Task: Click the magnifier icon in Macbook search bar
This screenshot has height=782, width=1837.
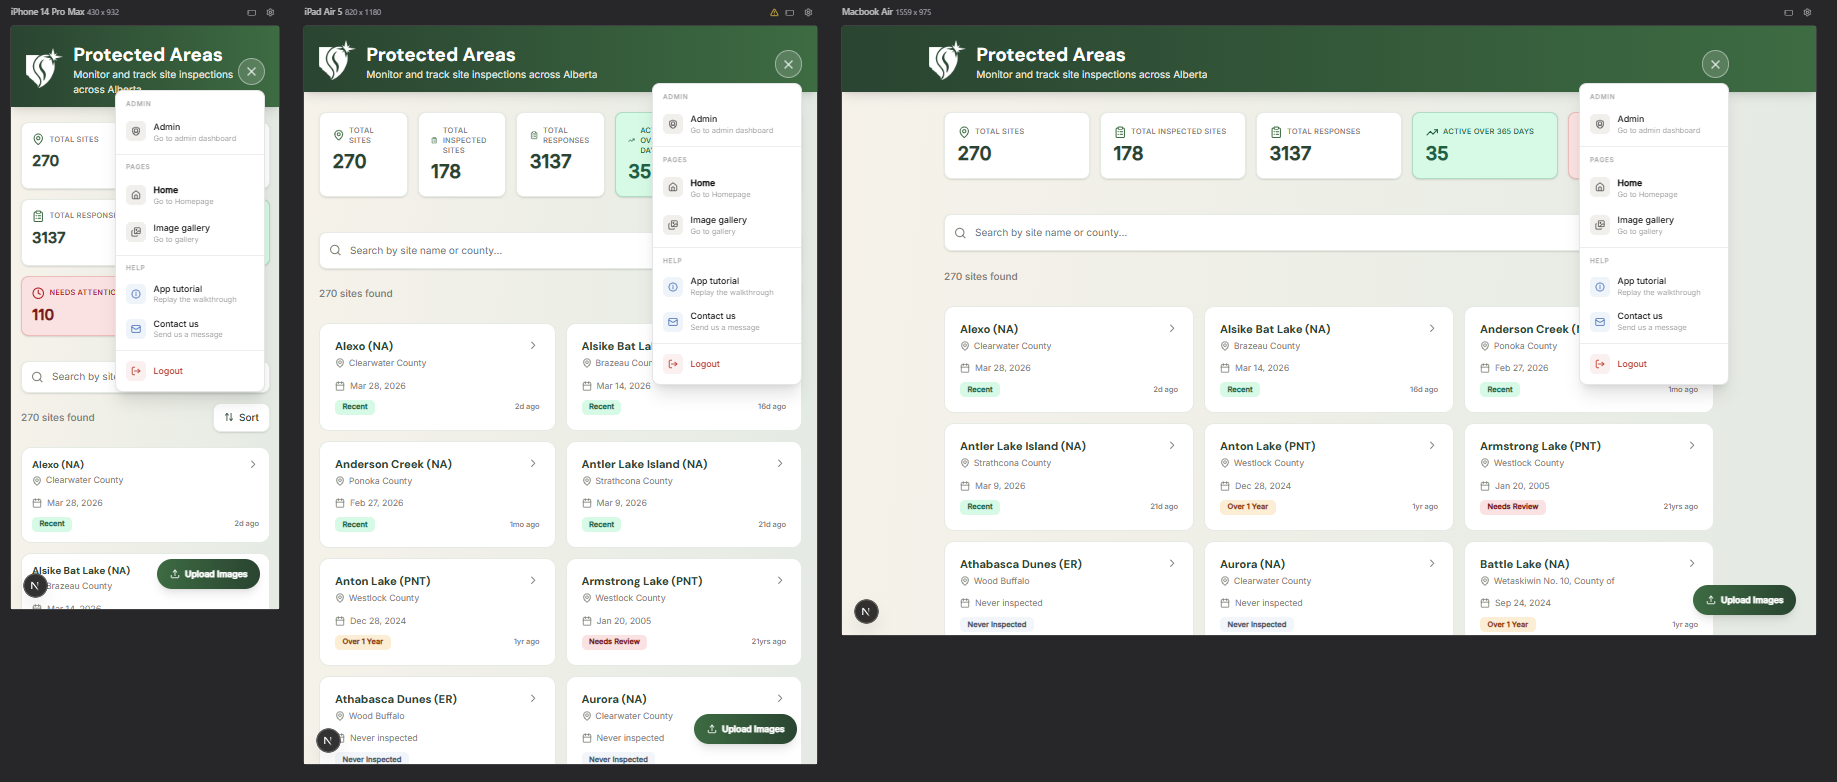Action: click(960, 232)
